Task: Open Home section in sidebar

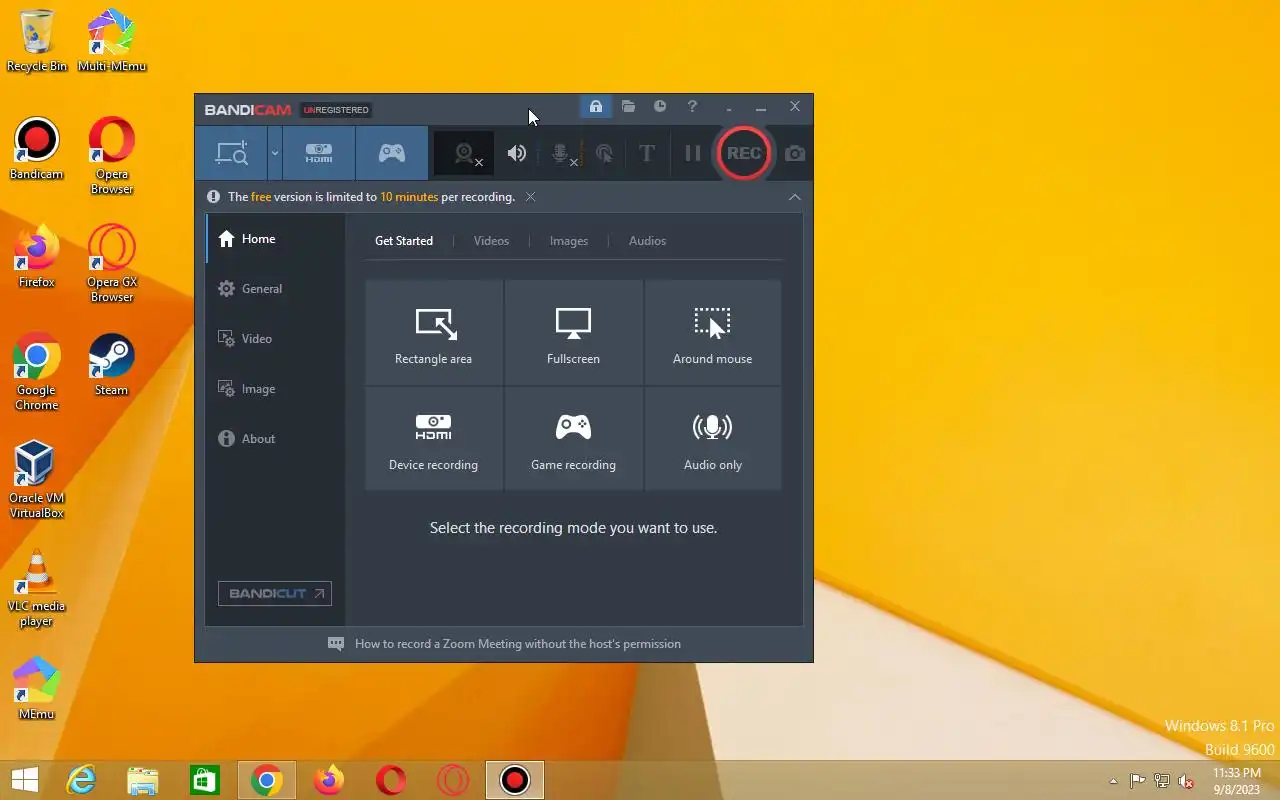Action: [275, 239]
